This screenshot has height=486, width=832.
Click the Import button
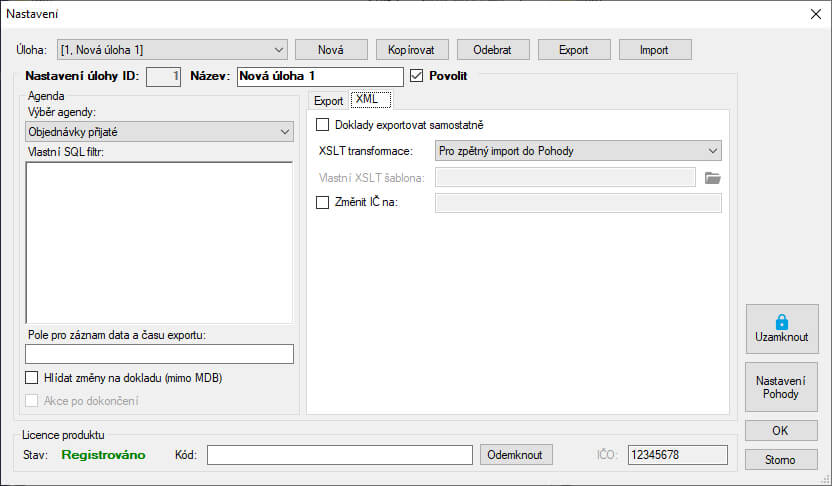tap(655, 49)
